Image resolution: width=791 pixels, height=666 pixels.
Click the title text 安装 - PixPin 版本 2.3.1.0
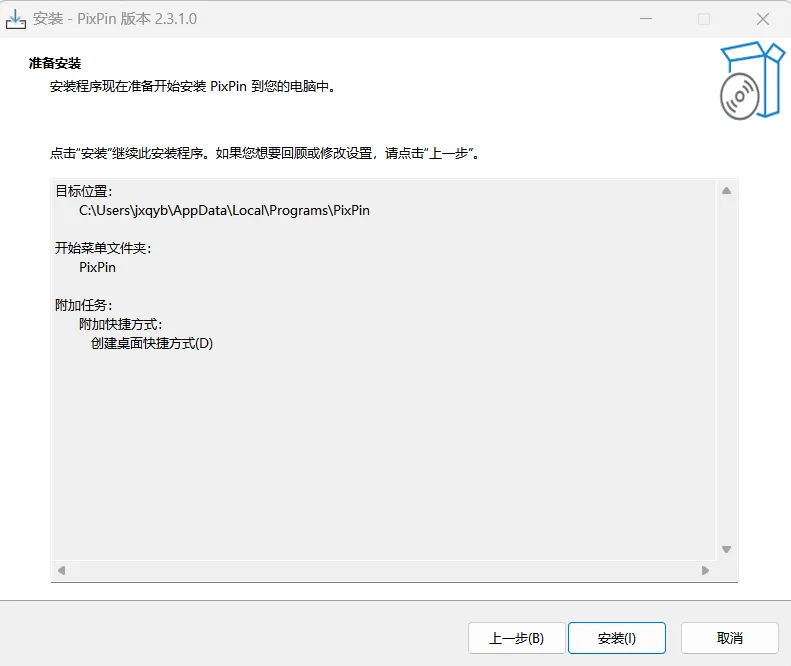tap(115, 19)
